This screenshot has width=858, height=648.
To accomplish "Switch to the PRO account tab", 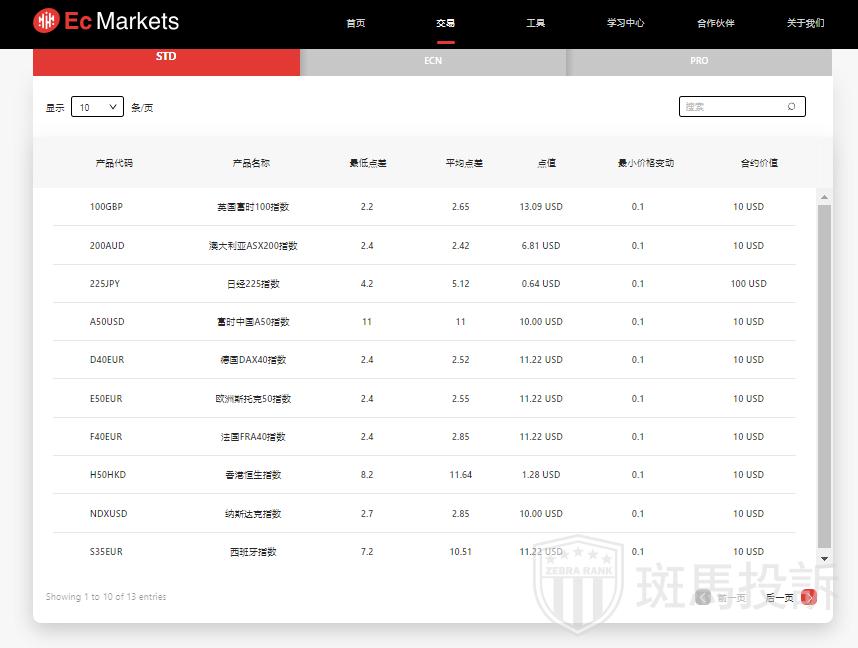I will click(699, 61).
